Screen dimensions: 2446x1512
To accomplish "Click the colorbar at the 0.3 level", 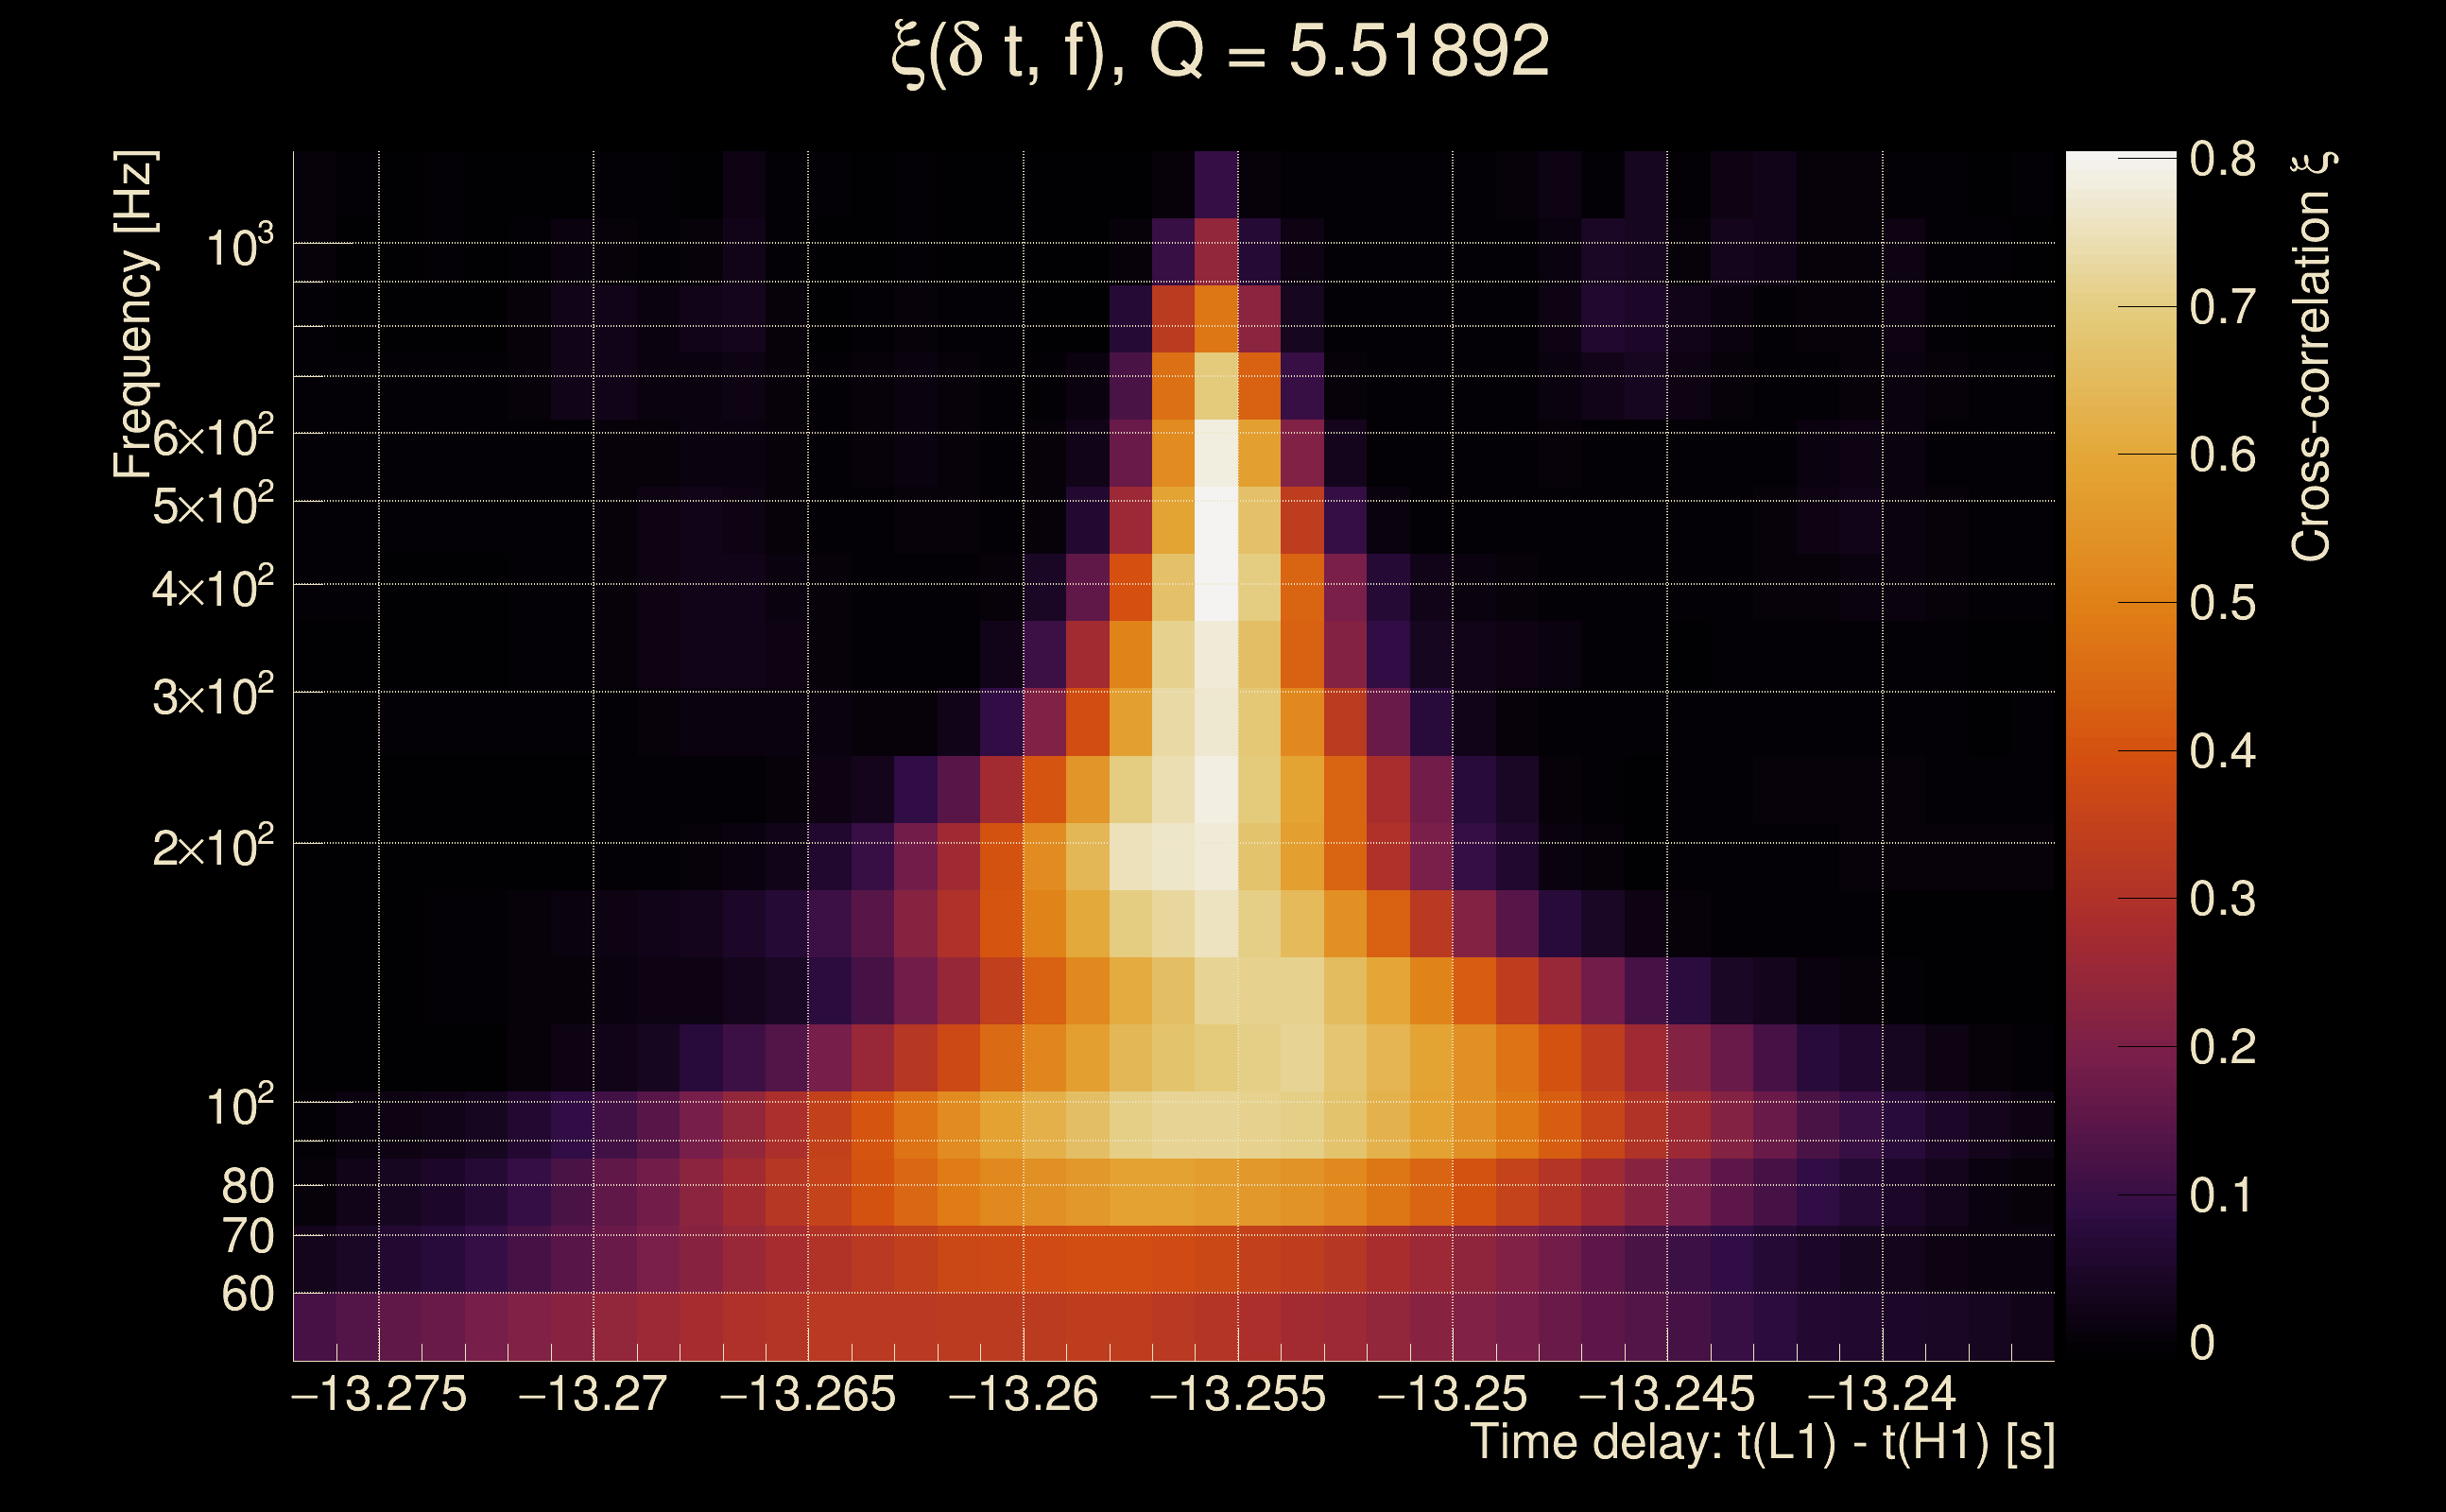I will click(x=2120, y=898).
